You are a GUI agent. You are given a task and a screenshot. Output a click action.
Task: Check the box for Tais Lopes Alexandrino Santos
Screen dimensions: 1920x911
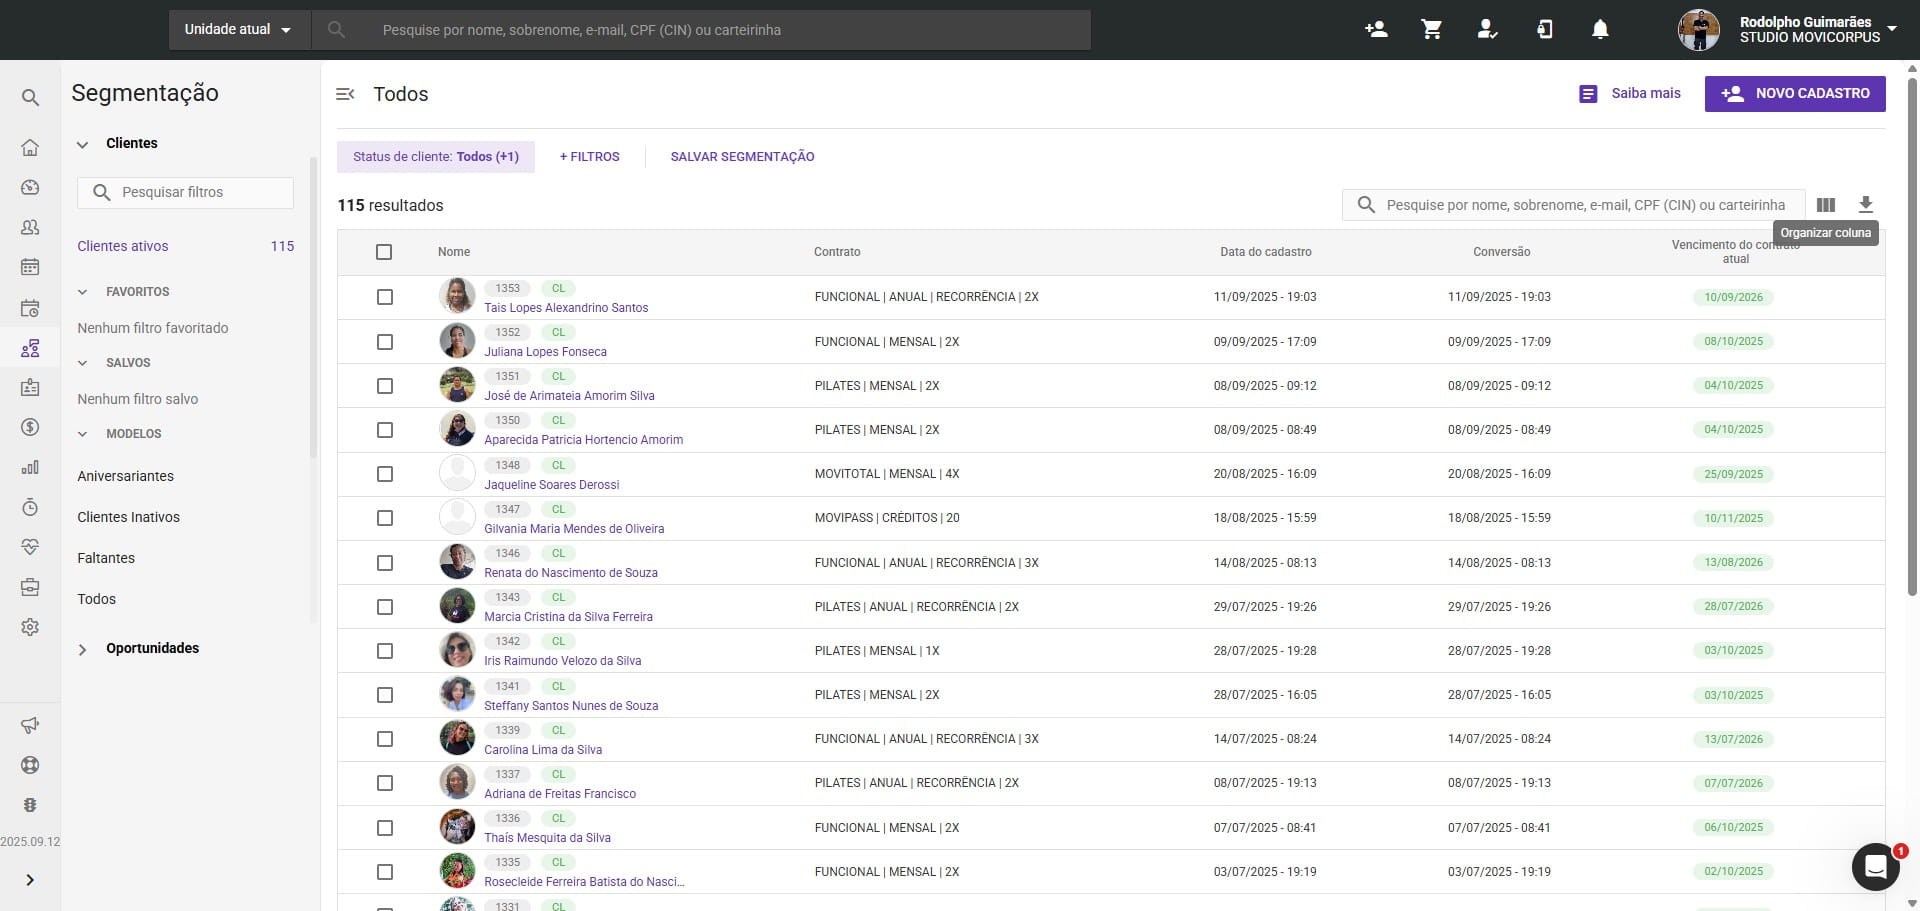tap(385, 297)
